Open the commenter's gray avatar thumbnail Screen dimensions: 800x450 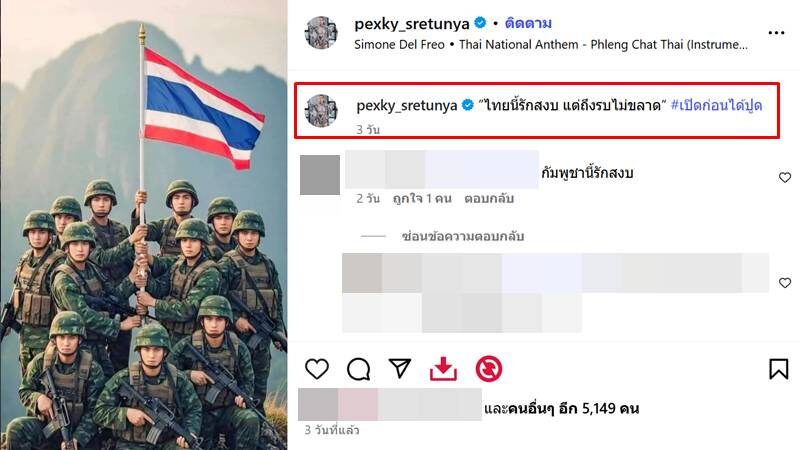pos(320,175)
